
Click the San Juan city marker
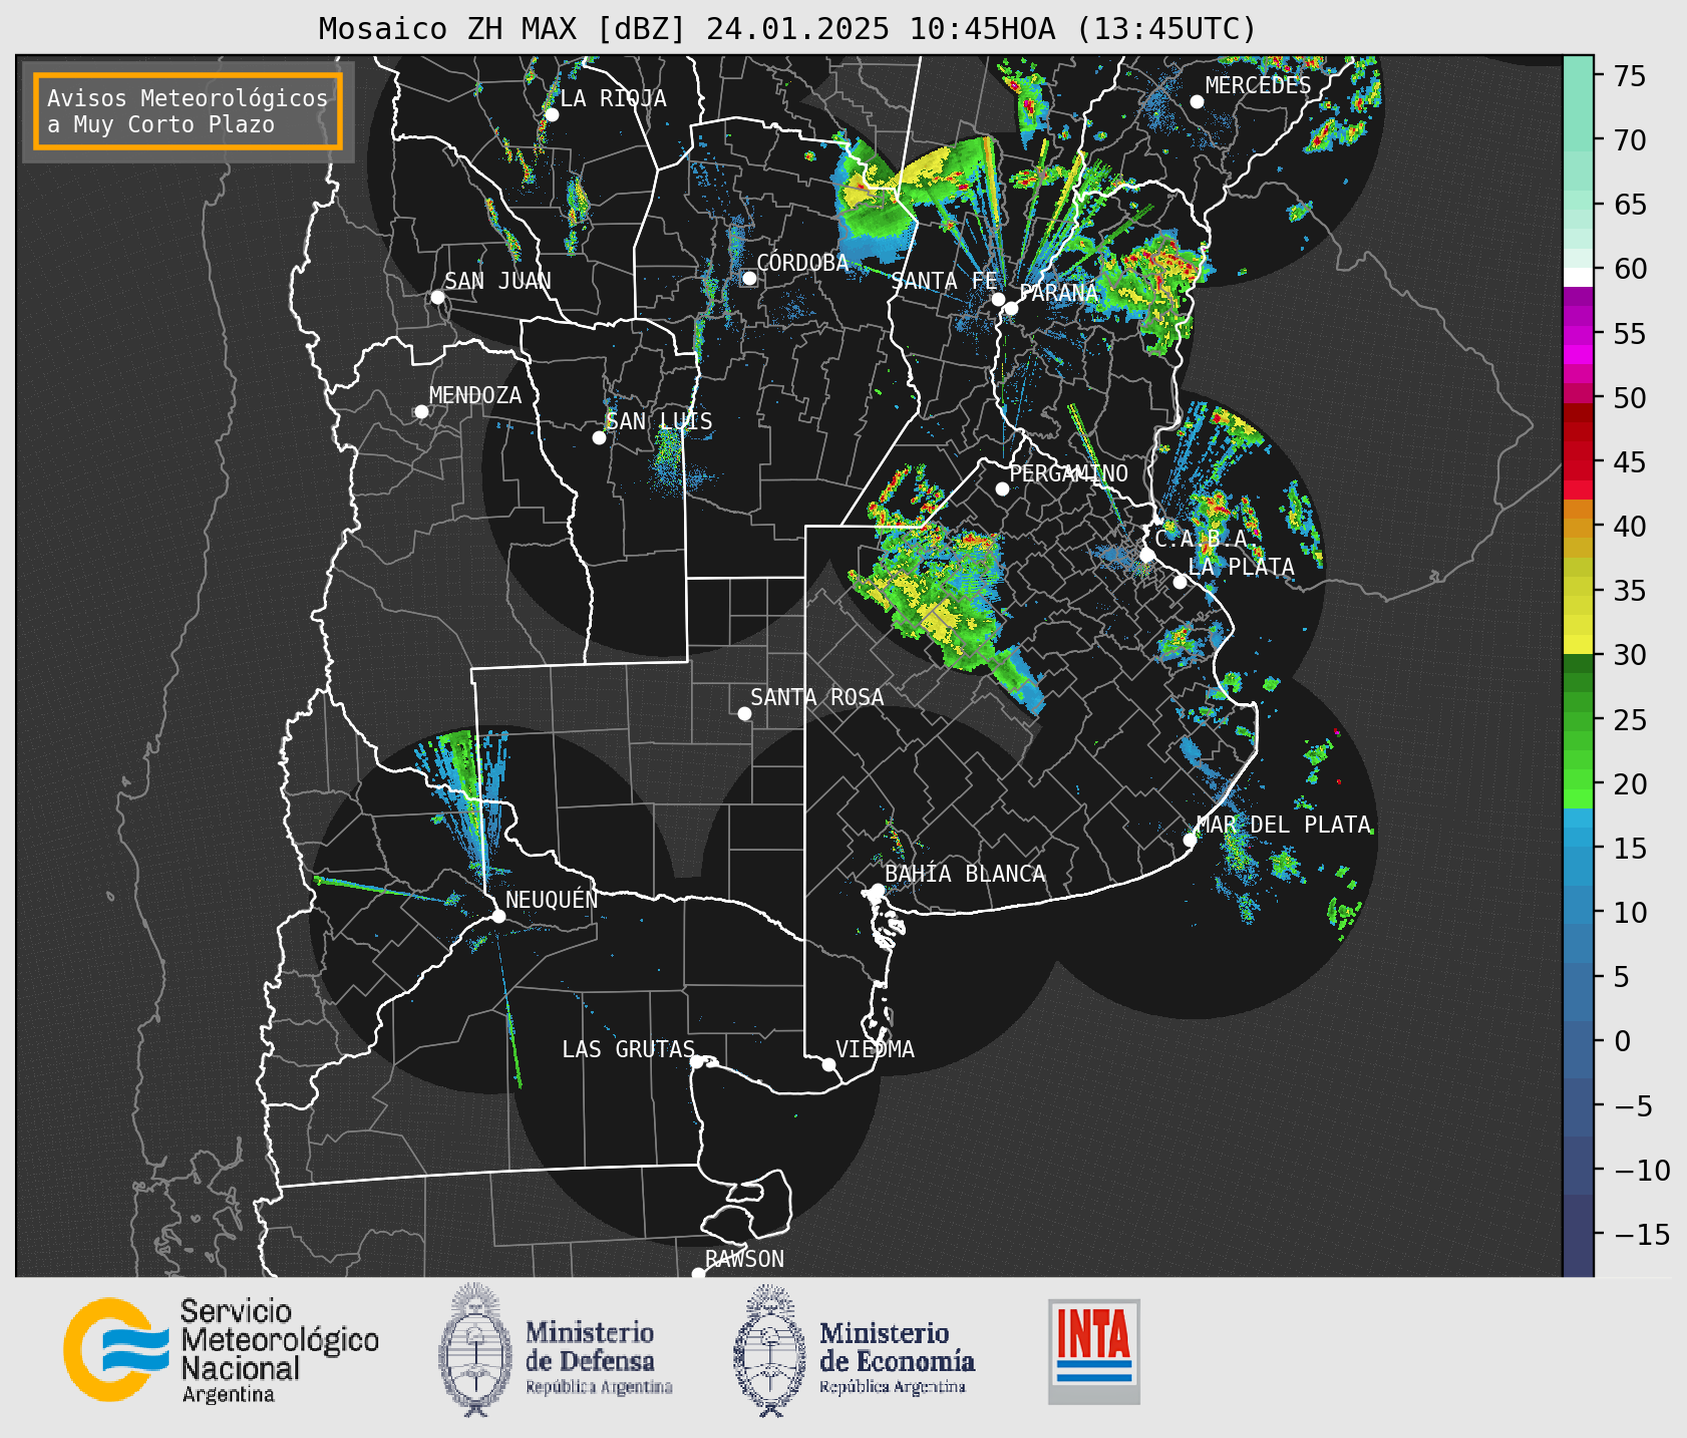(x=437, y=297)
